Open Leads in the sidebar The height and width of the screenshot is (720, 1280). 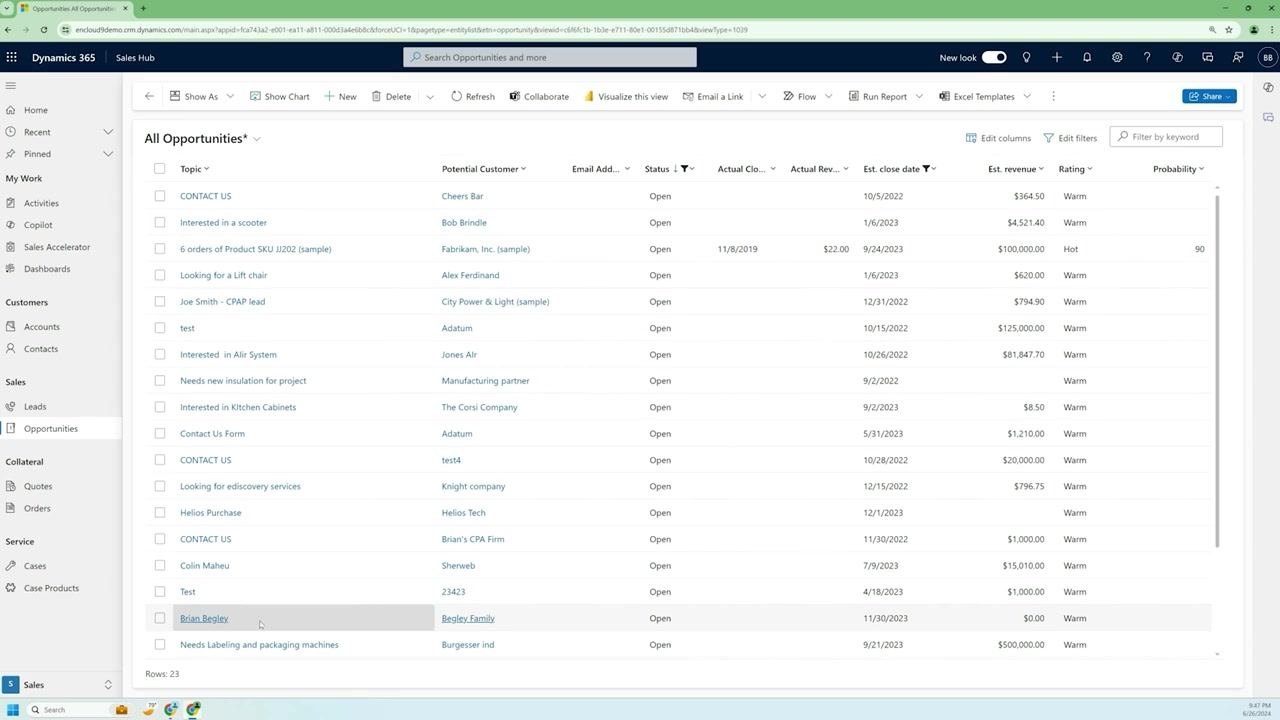[35, 407]
